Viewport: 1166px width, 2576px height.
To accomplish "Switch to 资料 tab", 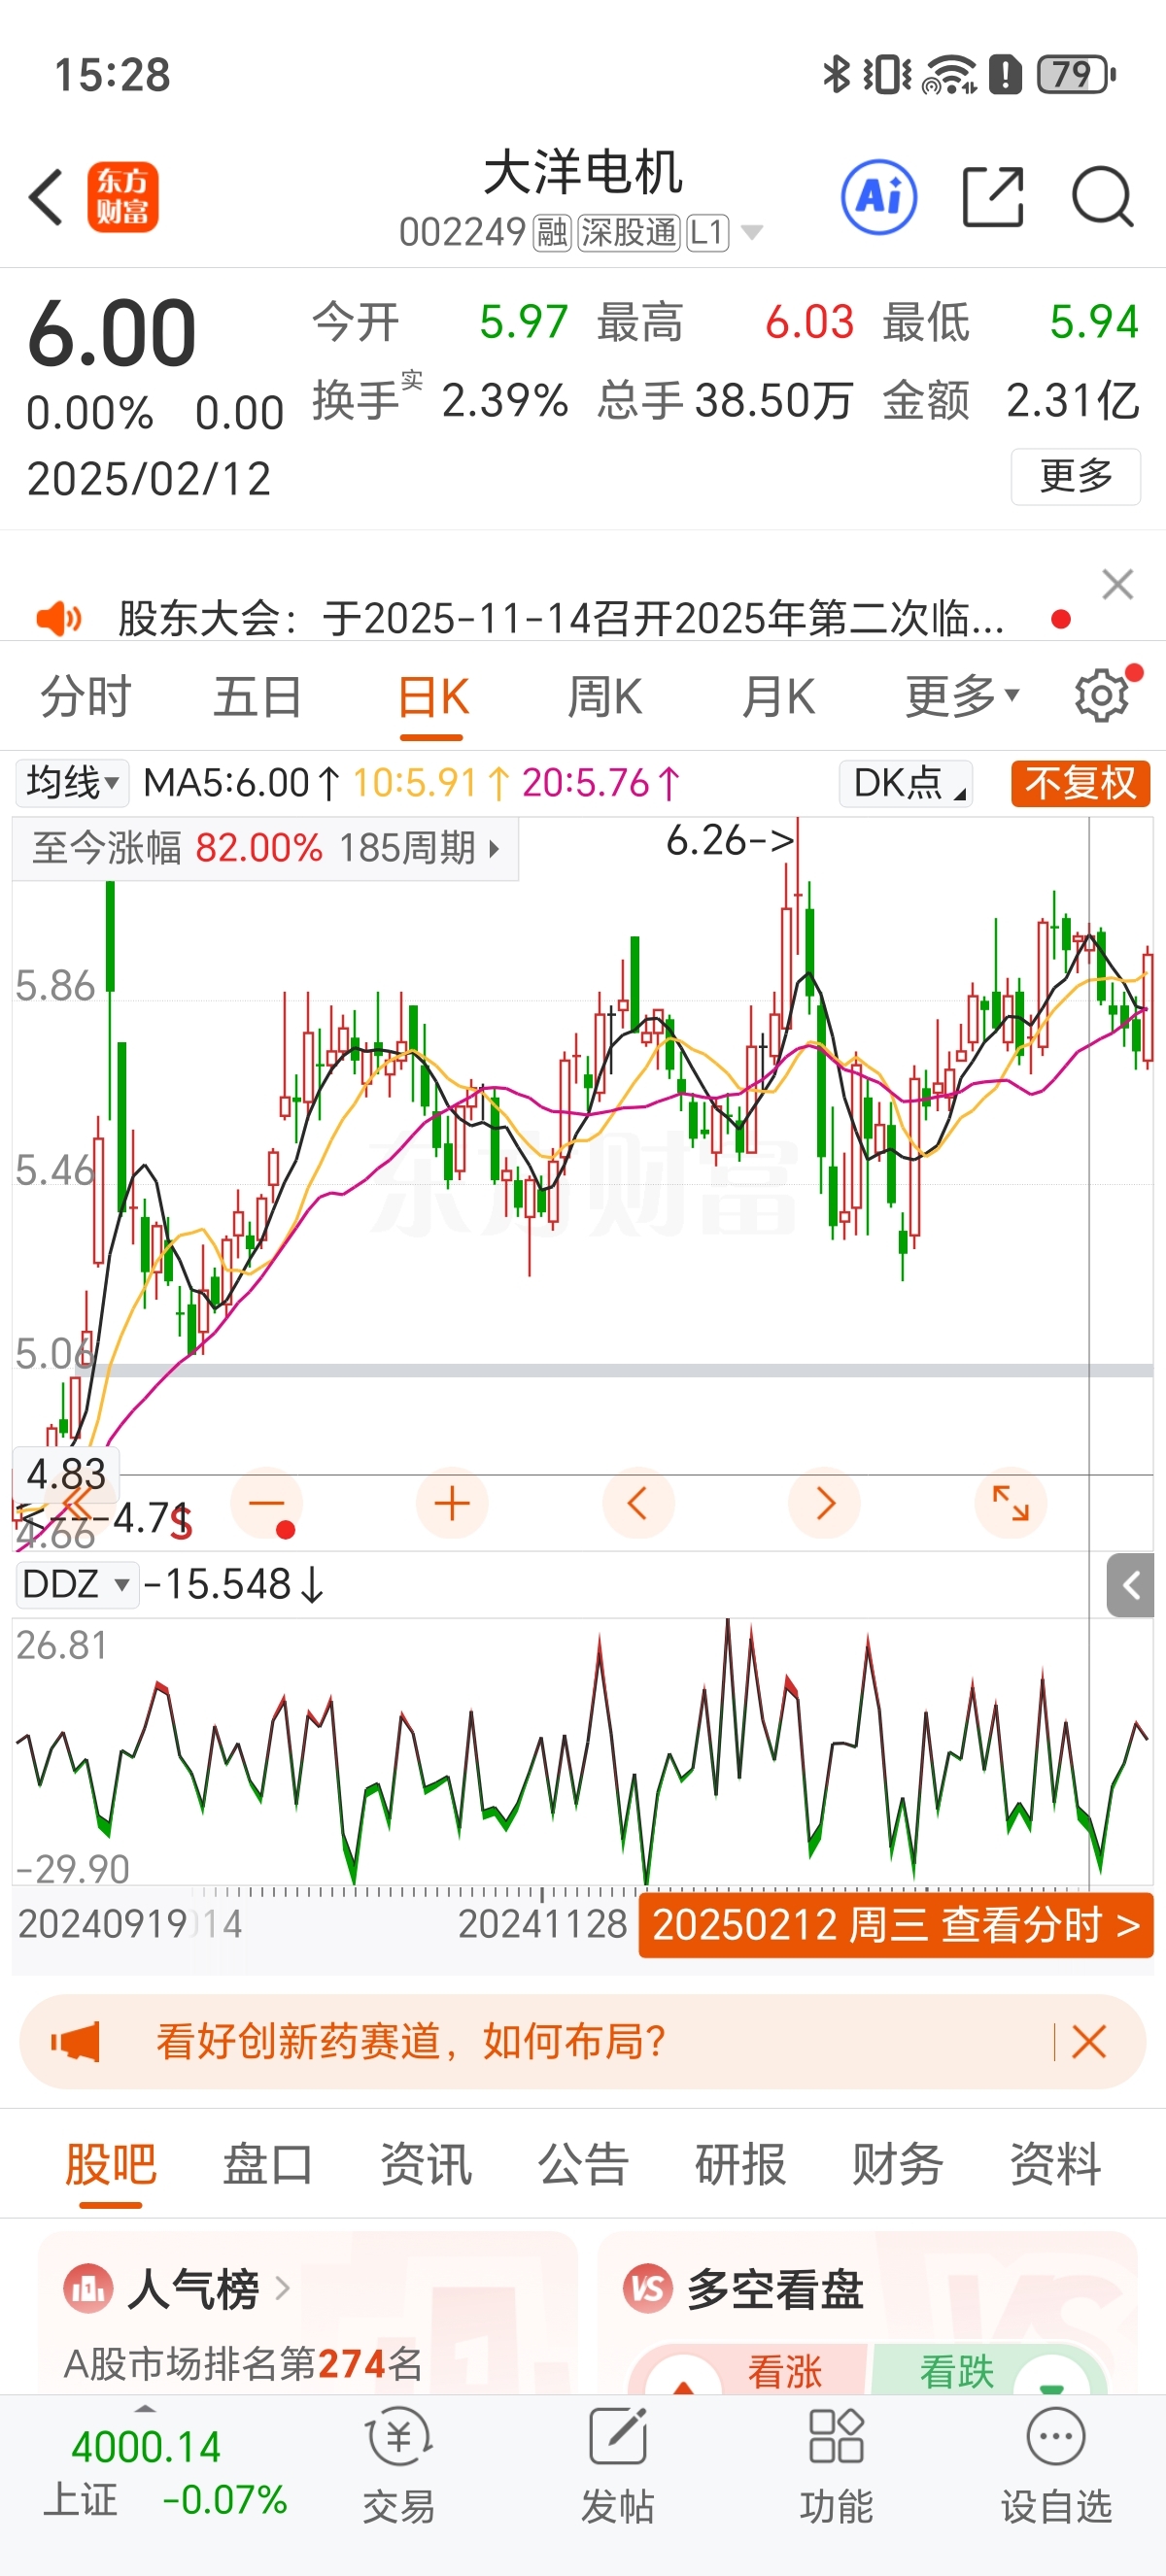I will pos(1055,2165).
